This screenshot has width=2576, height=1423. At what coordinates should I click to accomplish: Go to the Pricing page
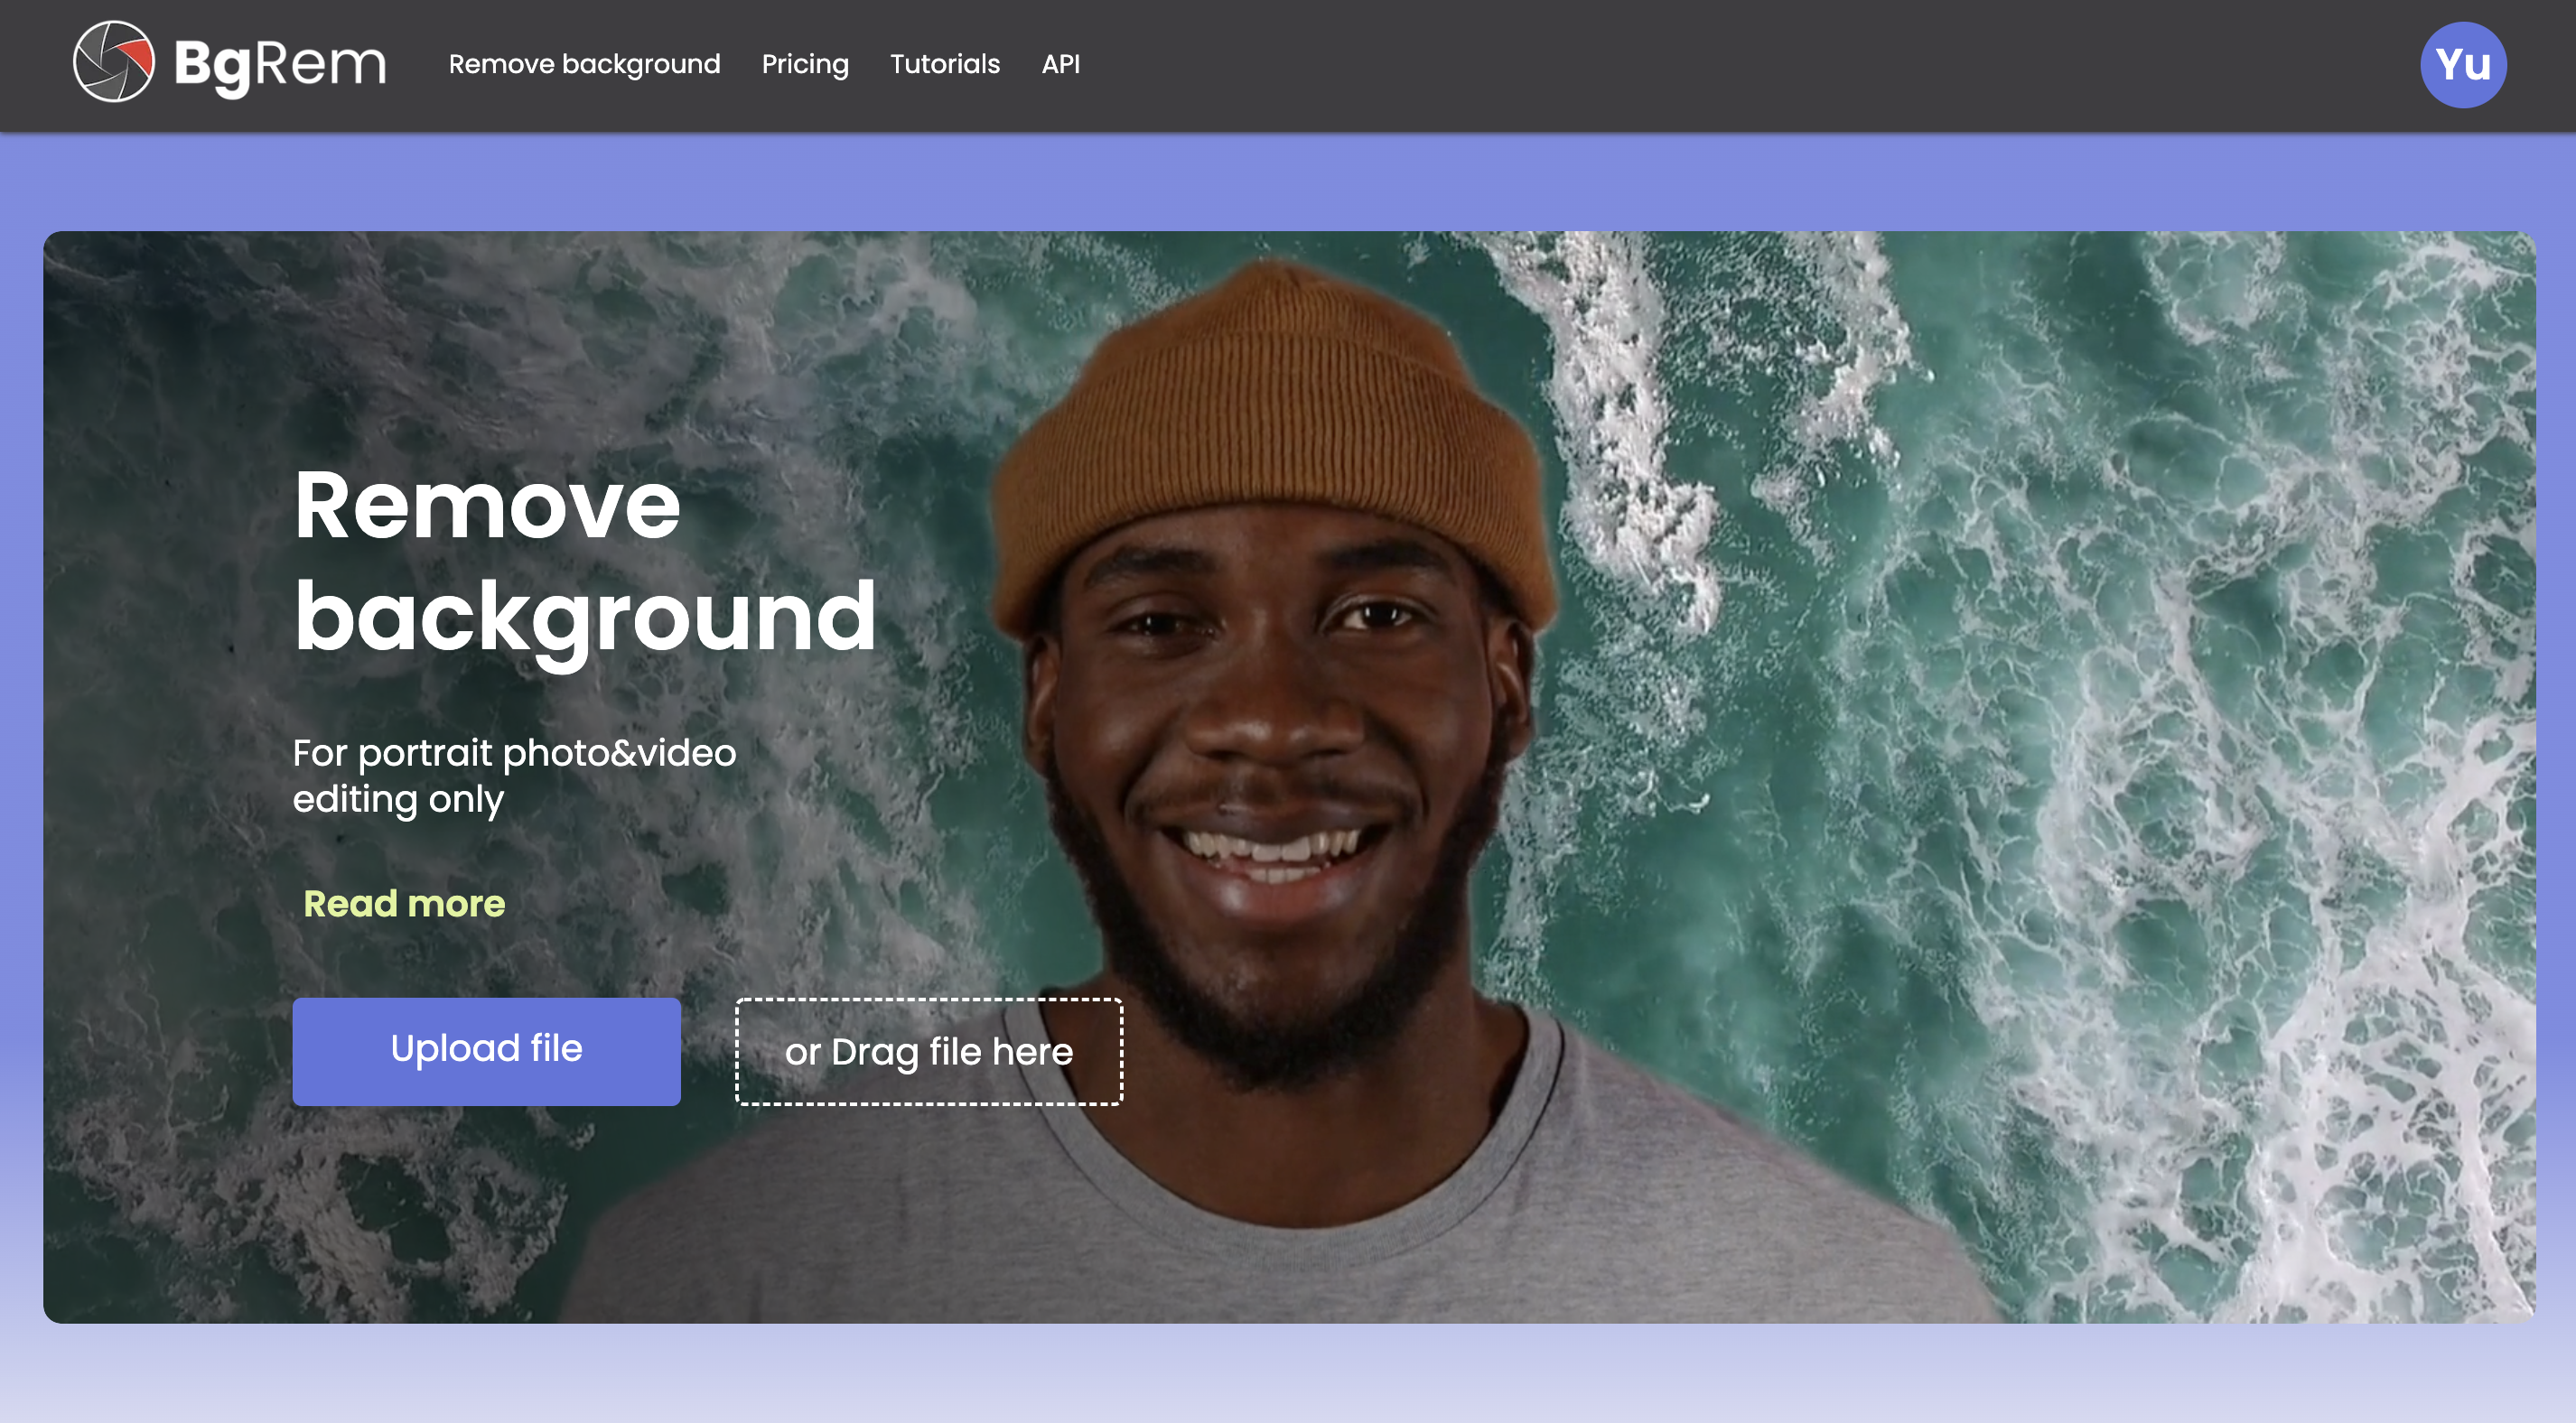[x=805, y=64]
